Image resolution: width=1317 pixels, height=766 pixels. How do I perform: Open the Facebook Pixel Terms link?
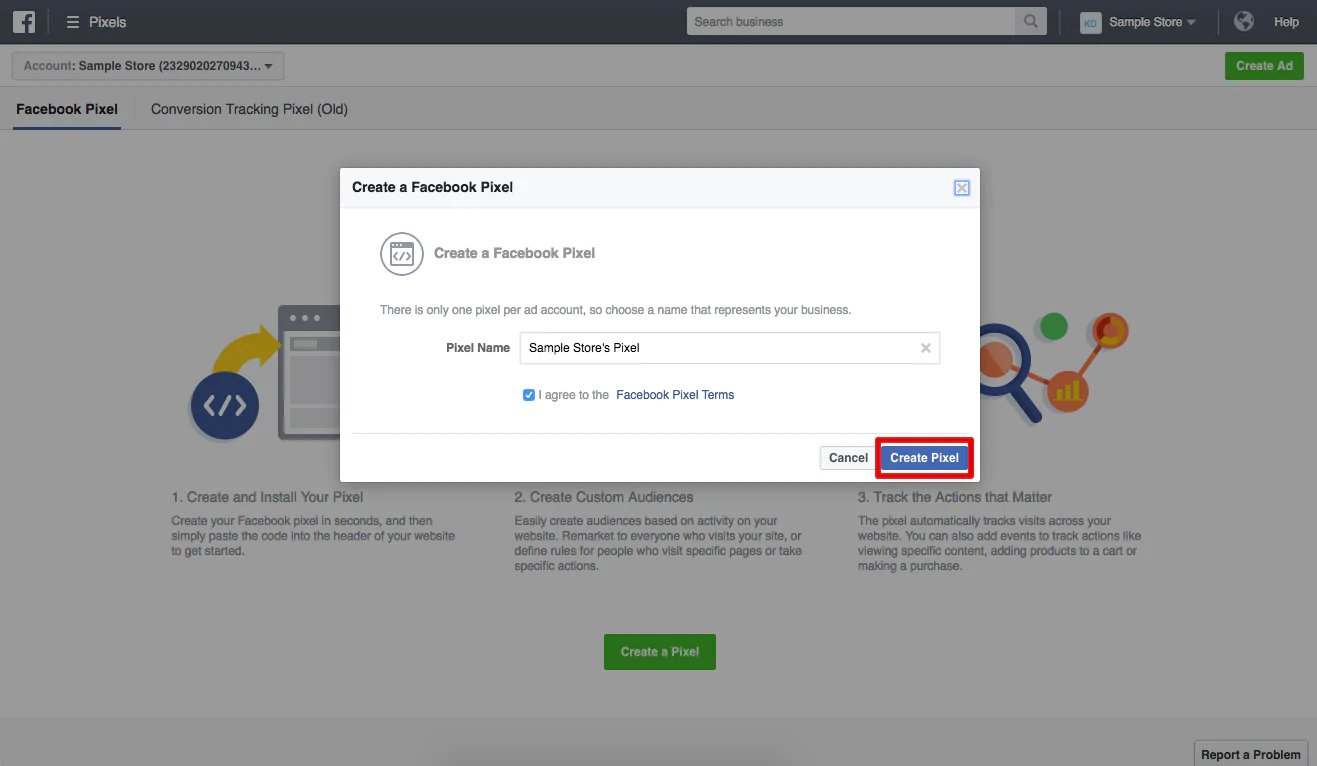tap(675, 395)
